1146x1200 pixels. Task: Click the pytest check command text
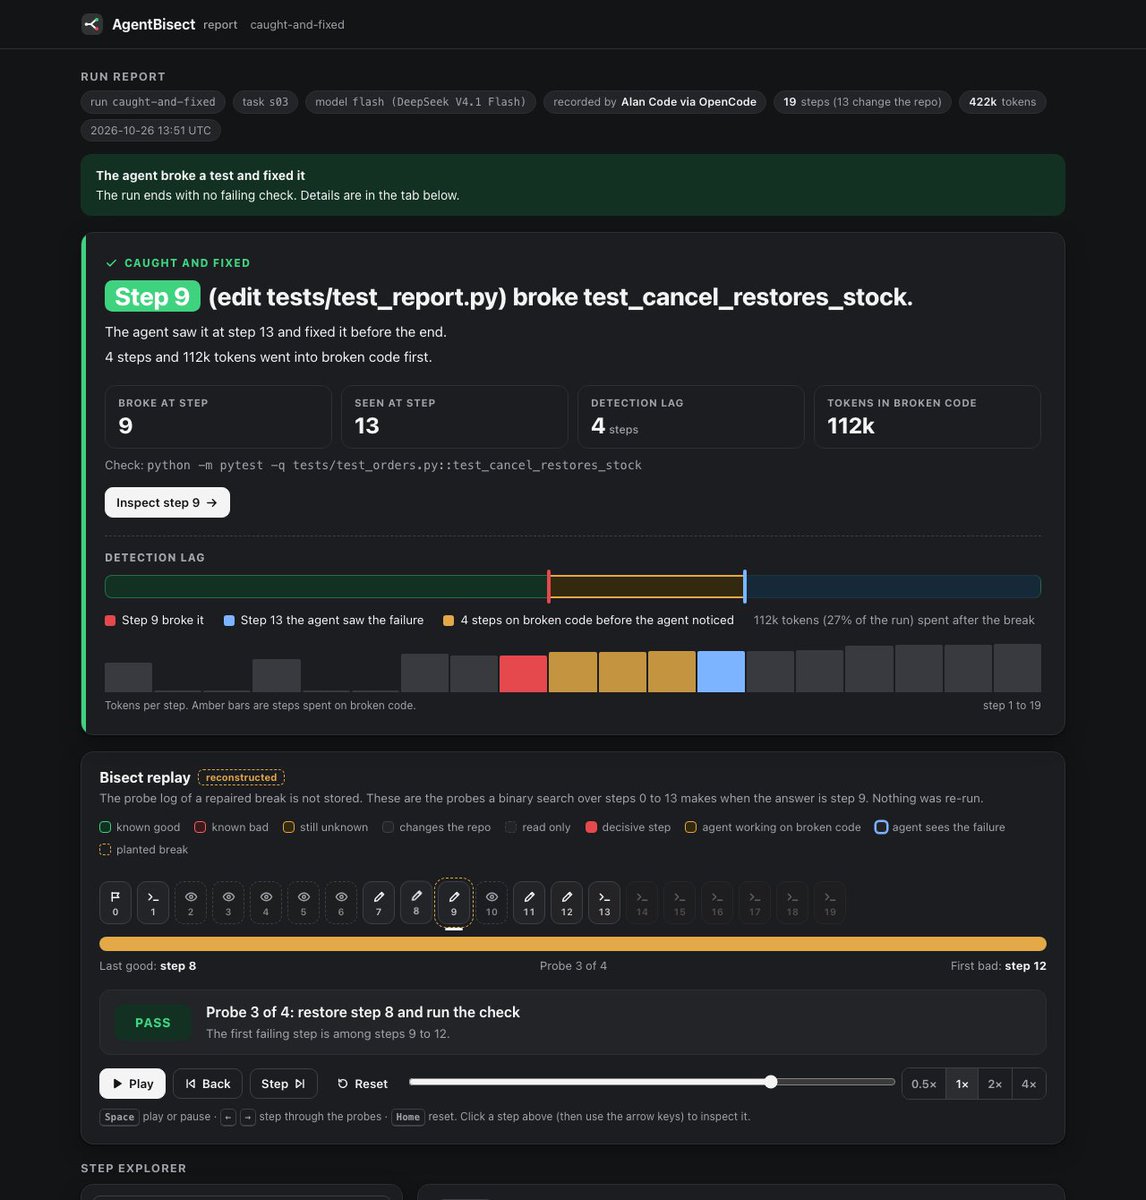pyautogui.click(x=394, y=465)
